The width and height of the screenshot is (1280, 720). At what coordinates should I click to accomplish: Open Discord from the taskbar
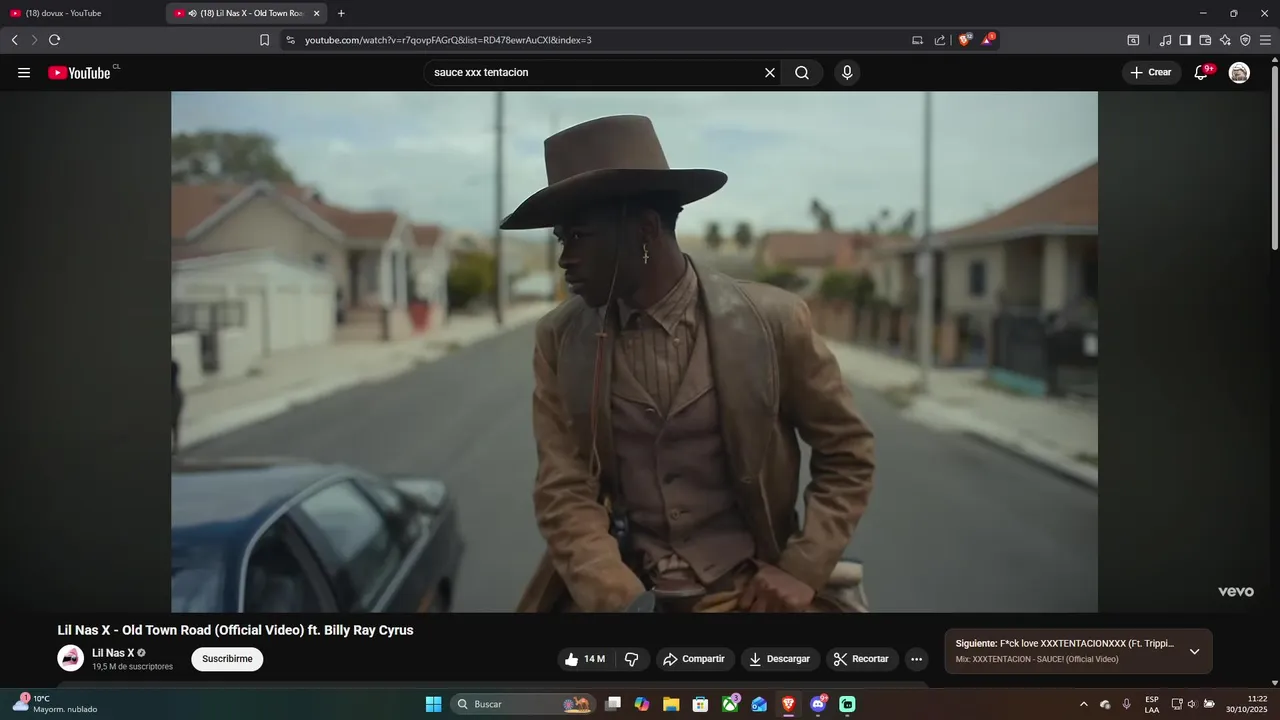pyautogui.click(x=818, y=704)
